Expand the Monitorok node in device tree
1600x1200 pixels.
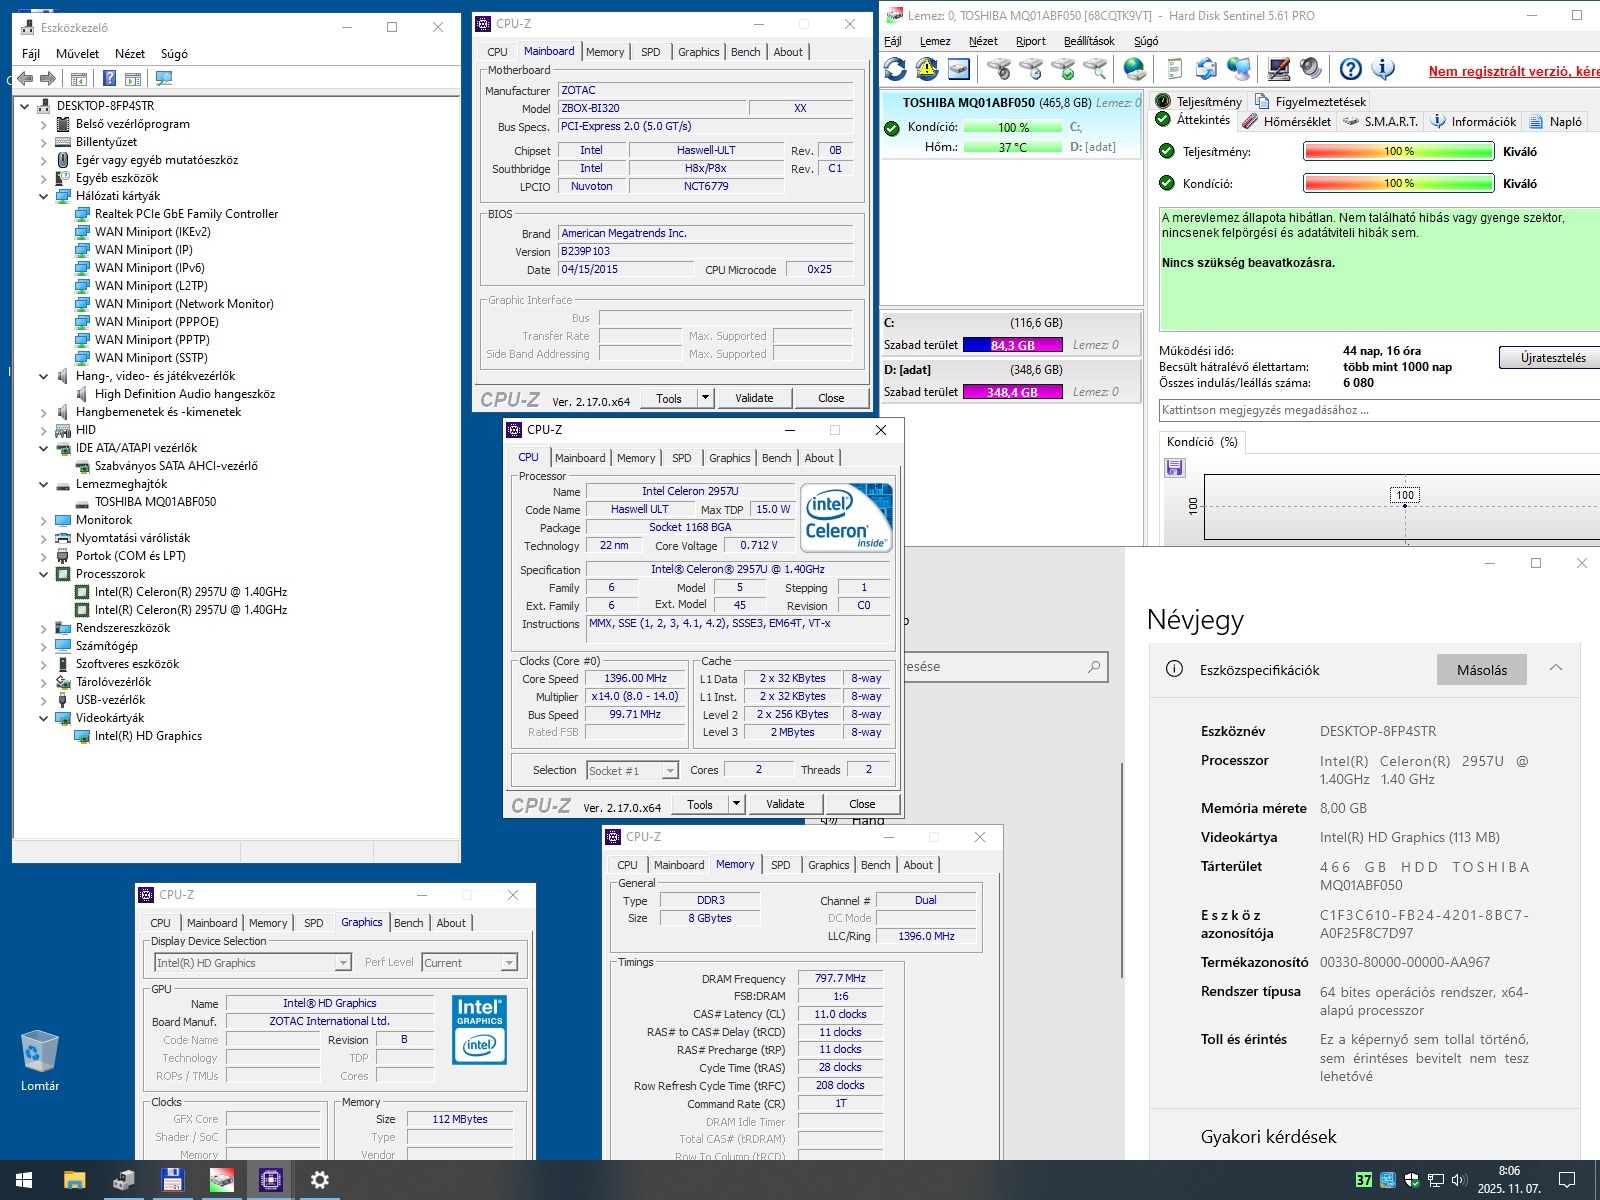[43, 520]
